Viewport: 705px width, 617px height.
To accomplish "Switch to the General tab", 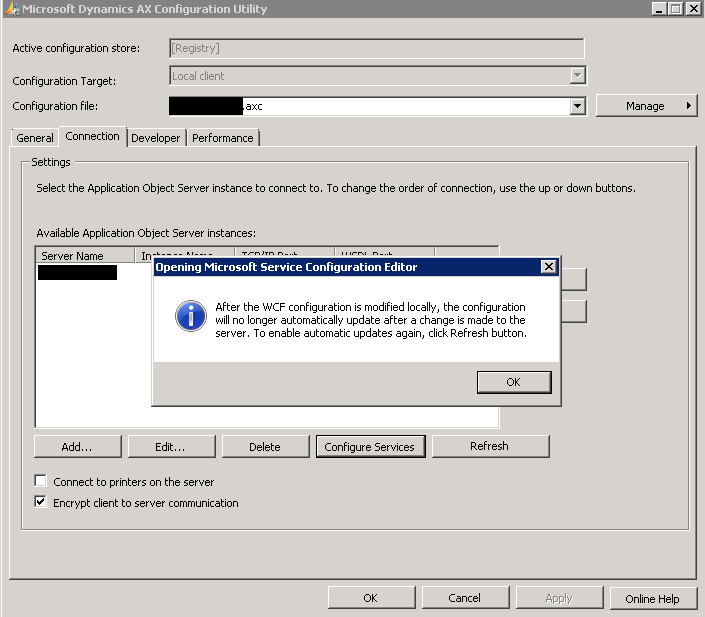I will (x=35, y=138).
